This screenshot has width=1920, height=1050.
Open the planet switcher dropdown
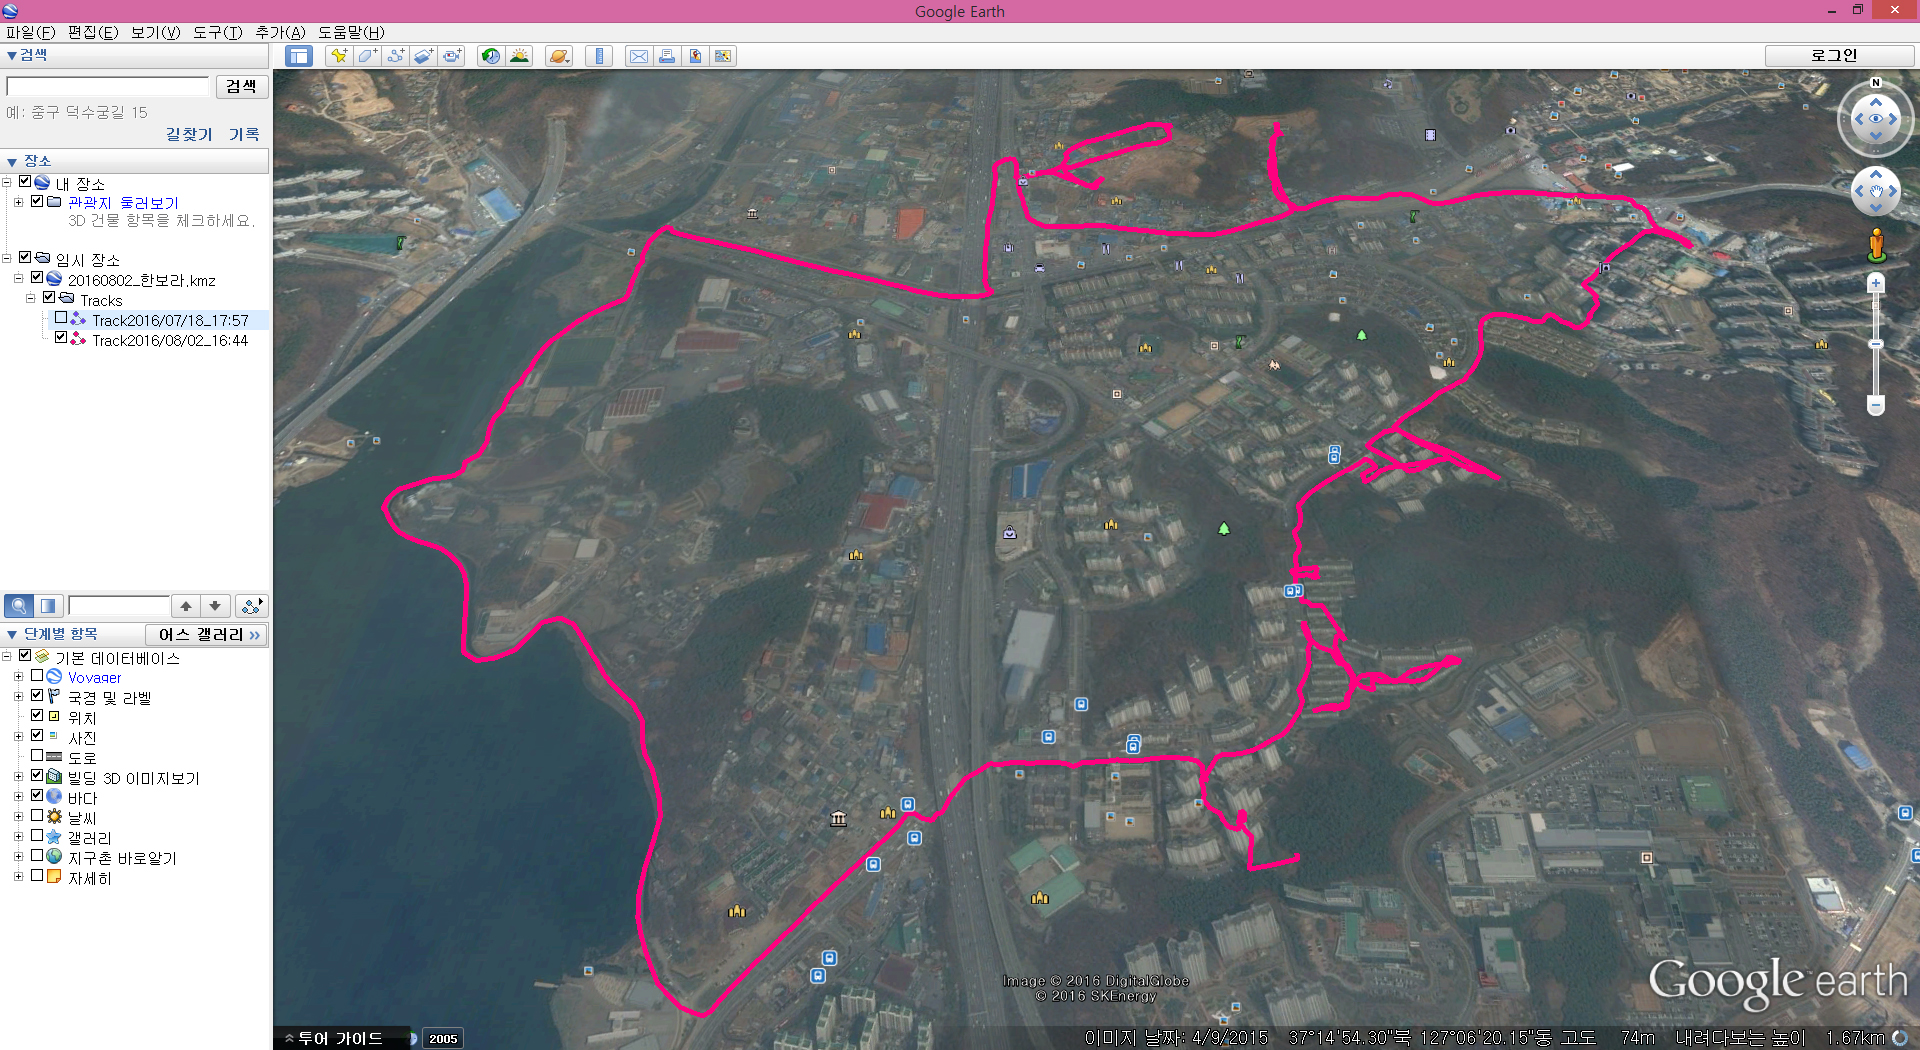[x=560, y=56]
